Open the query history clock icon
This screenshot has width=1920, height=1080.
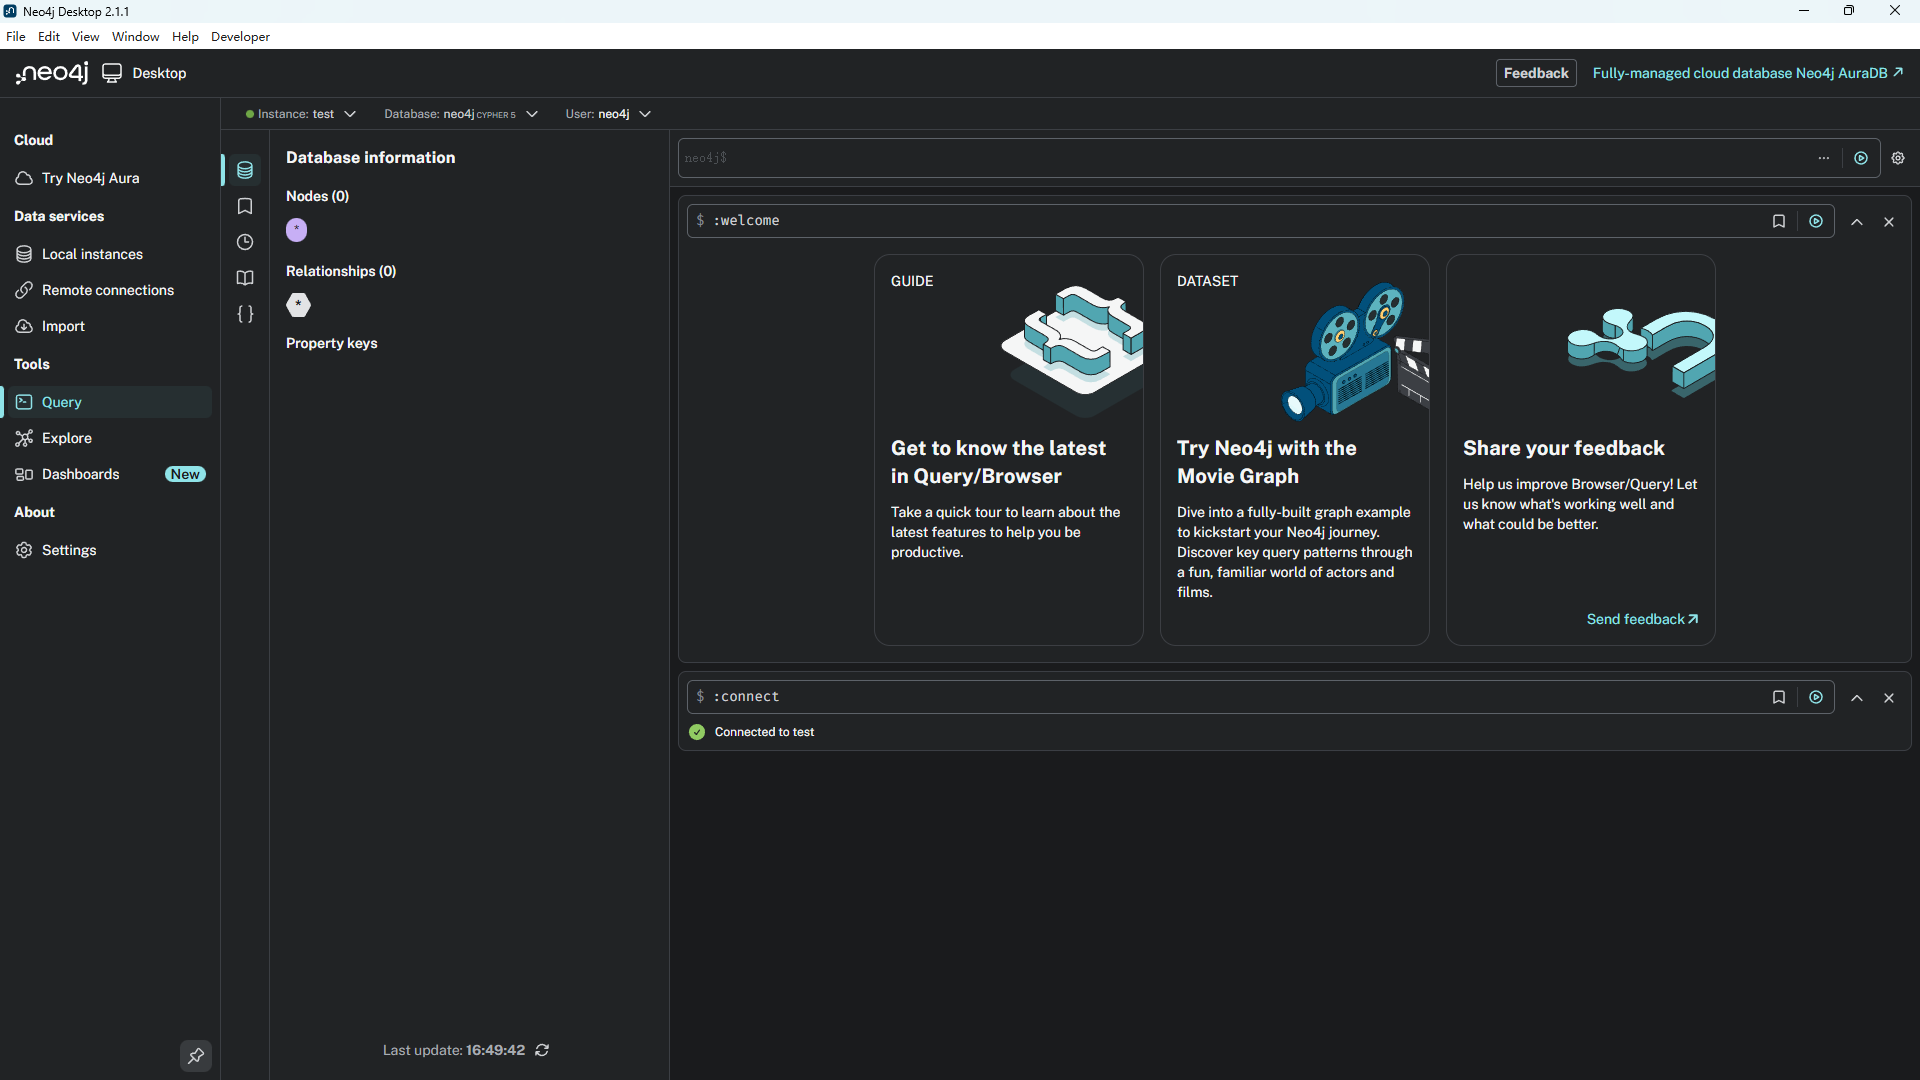[245, 242]
